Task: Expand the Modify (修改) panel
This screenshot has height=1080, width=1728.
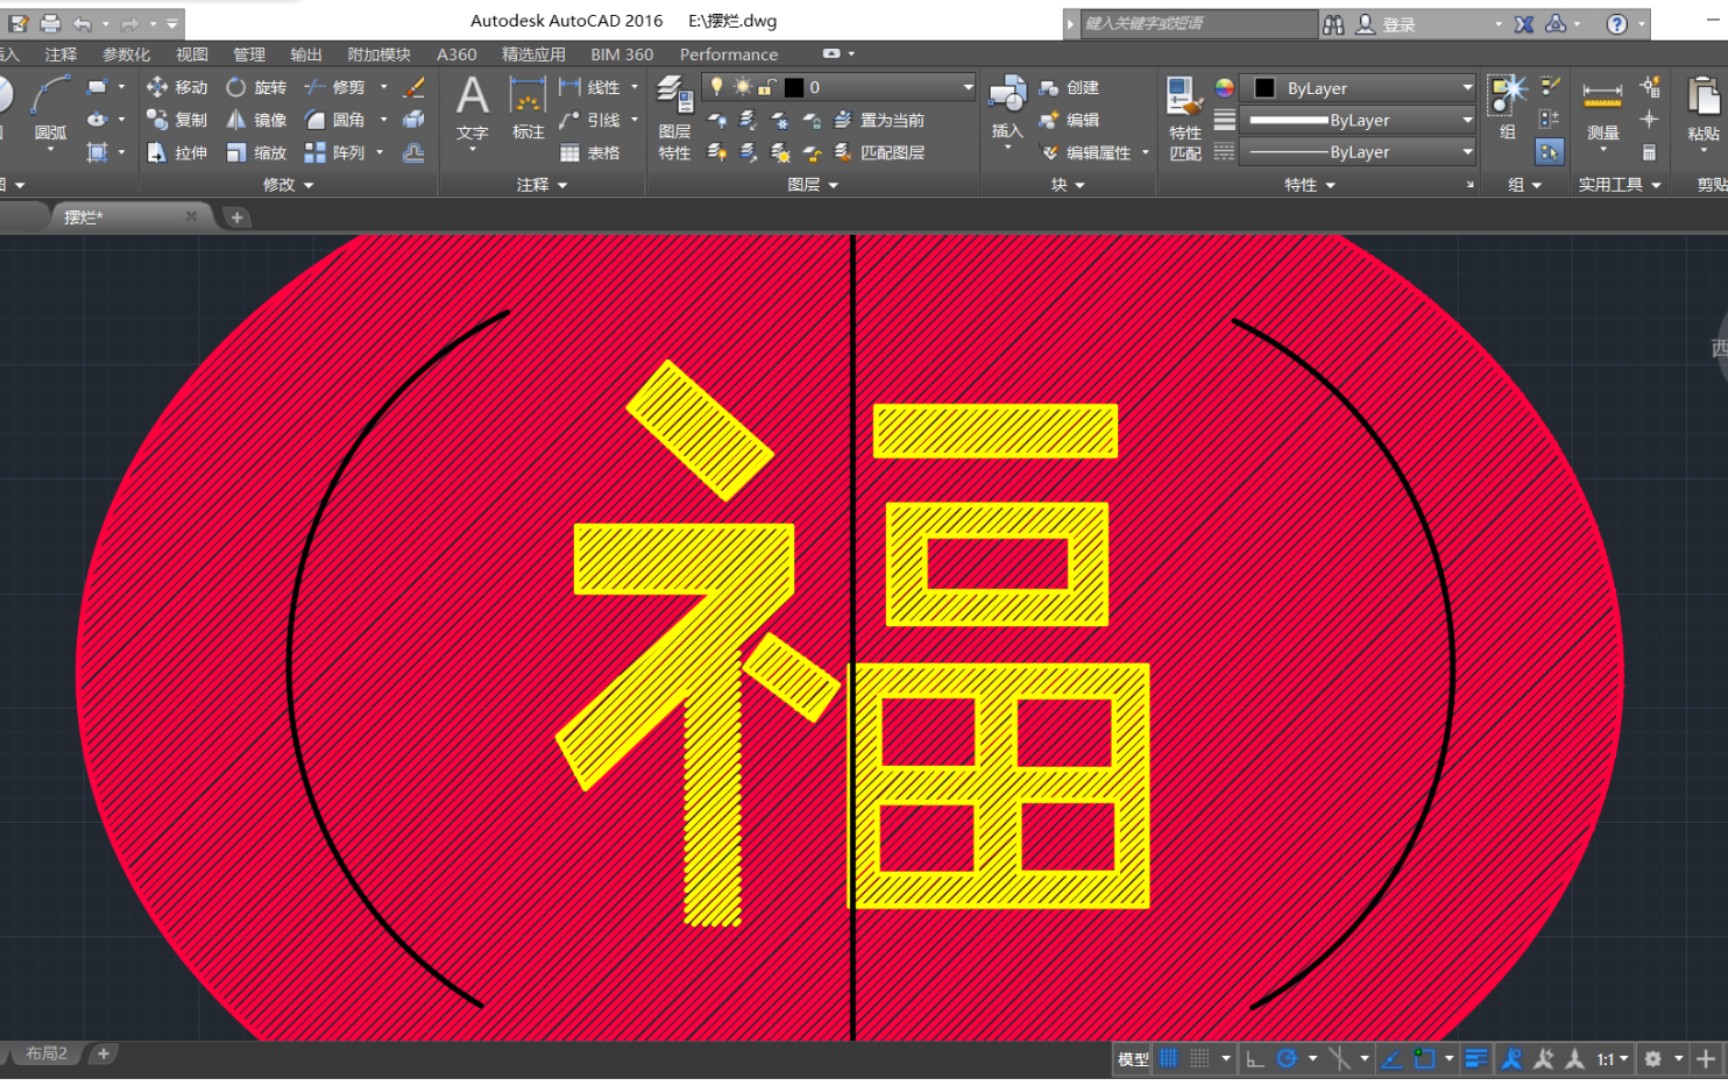Action: pos(288,184)
